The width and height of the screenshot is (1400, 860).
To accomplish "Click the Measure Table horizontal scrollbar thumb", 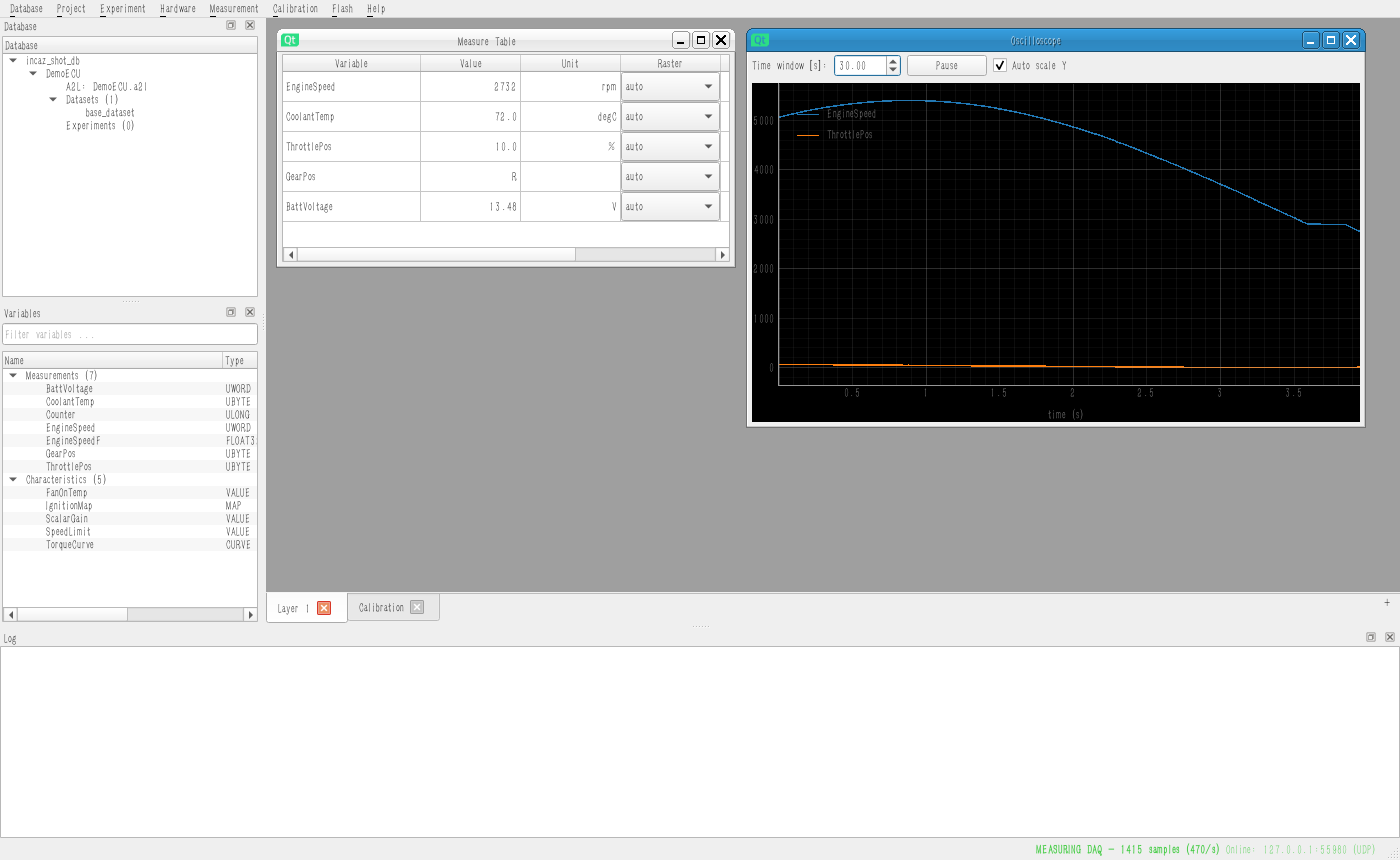I will point(437,255).
